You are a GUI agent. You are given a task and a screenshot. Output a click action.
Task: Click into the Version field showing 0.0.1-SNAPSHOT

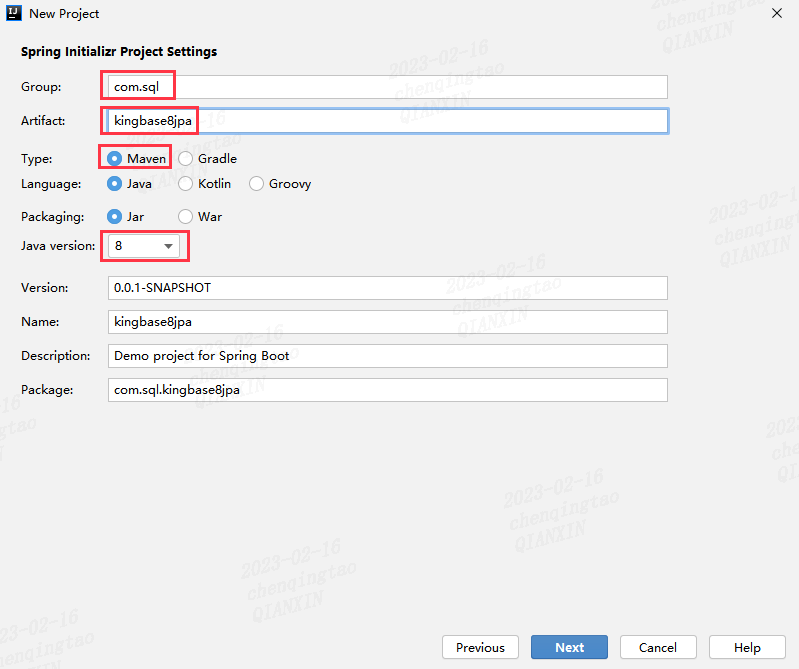pos(387,288)
